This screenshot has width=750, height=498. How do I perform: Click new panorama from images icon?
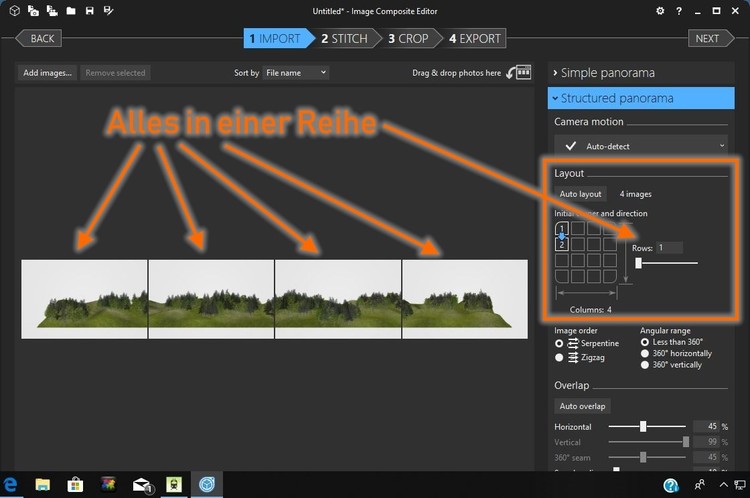coord(33,11)
